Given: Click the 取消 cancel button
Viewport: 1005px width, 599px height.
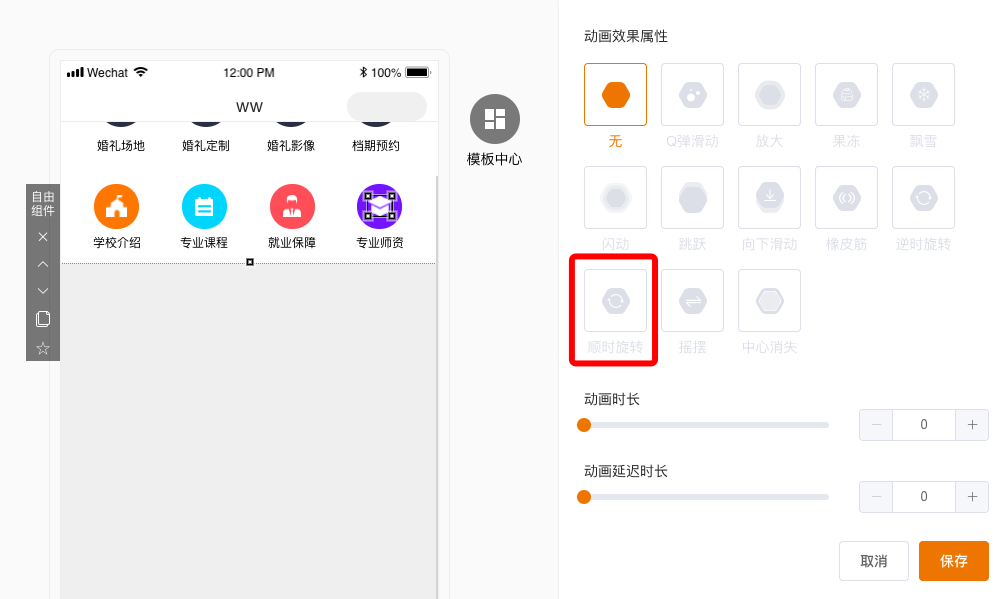Looking at the screenshot, I should (x=874, y=561).
